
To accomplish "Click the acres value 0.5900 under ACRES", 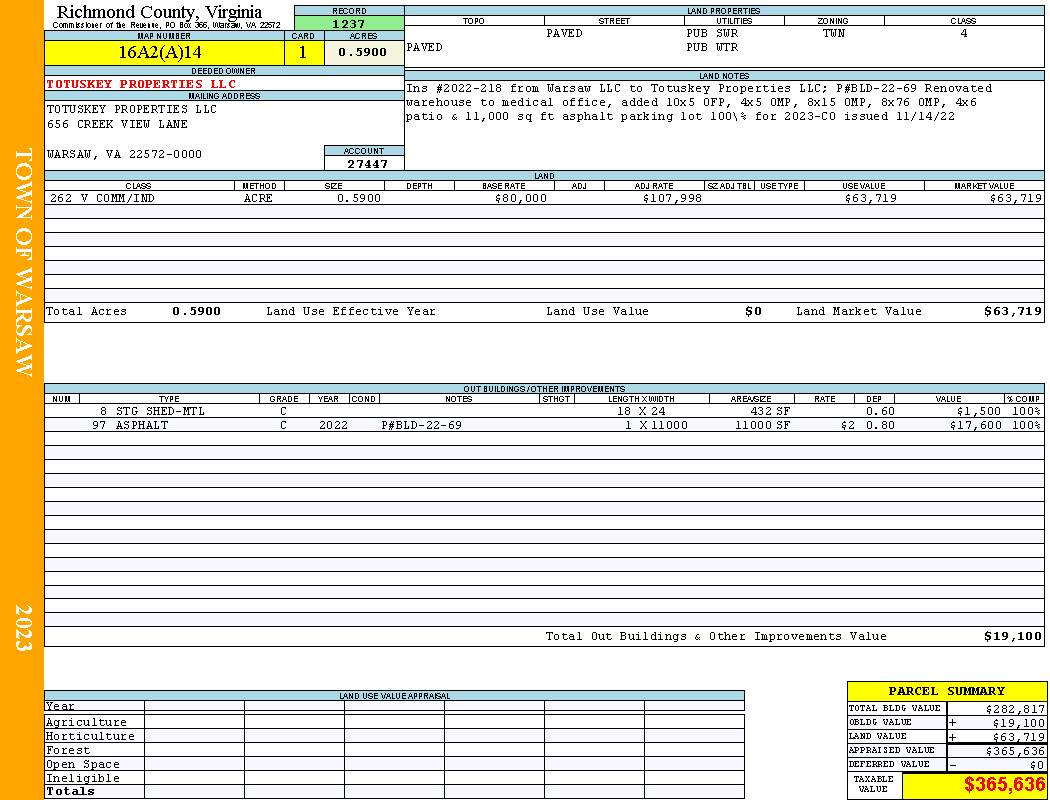I will tap(362, 52).
